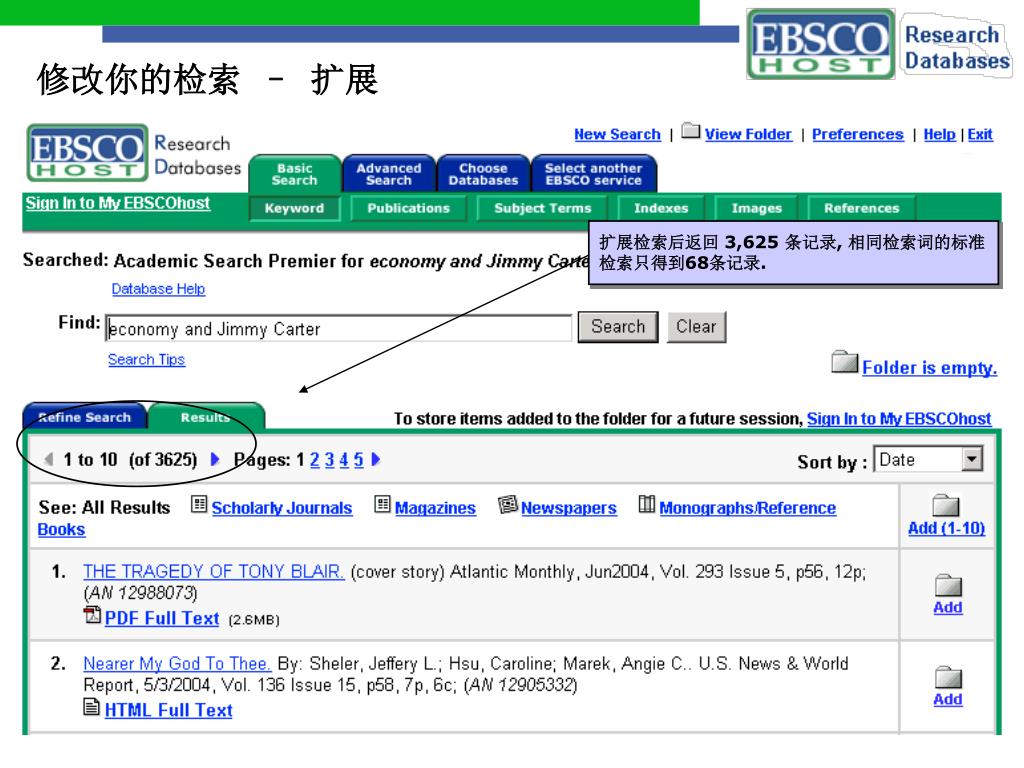The width and height of the screenshot is (1024, 768).
Task: Click the Search button
Action: point(618,327)
